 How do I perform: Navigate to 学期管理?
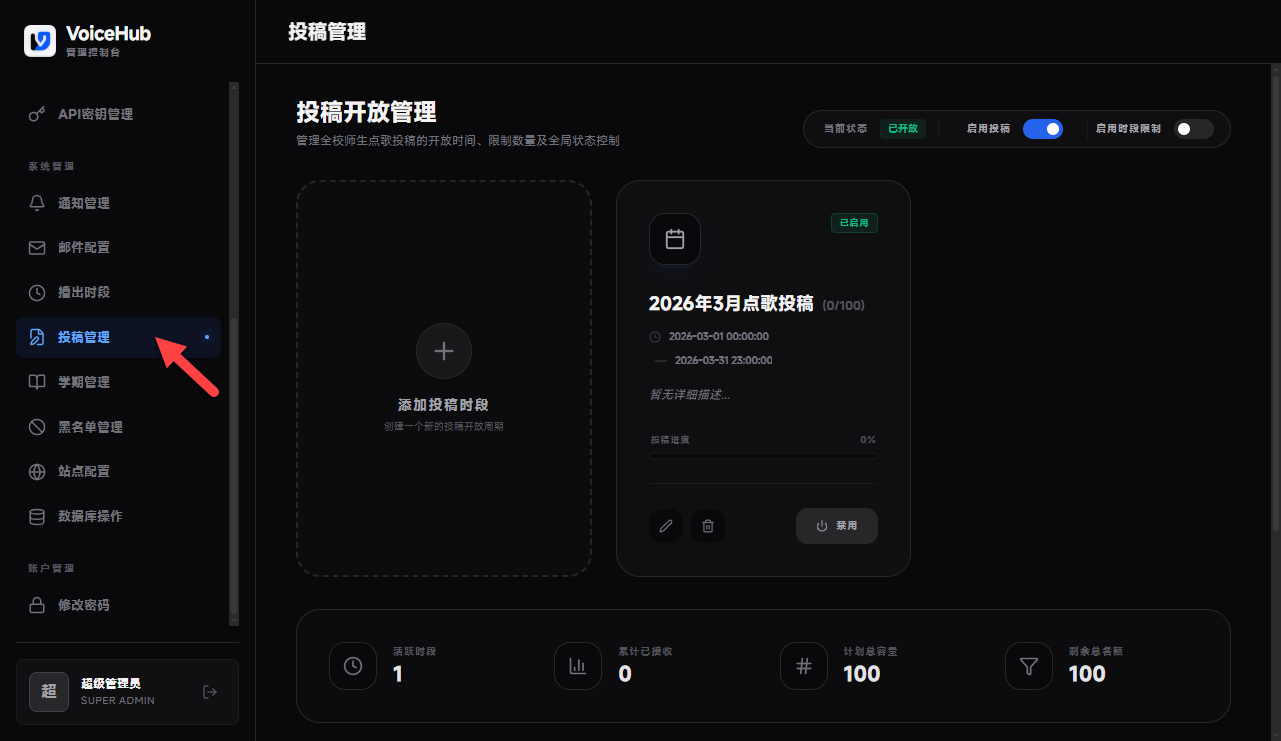point(118,382)
